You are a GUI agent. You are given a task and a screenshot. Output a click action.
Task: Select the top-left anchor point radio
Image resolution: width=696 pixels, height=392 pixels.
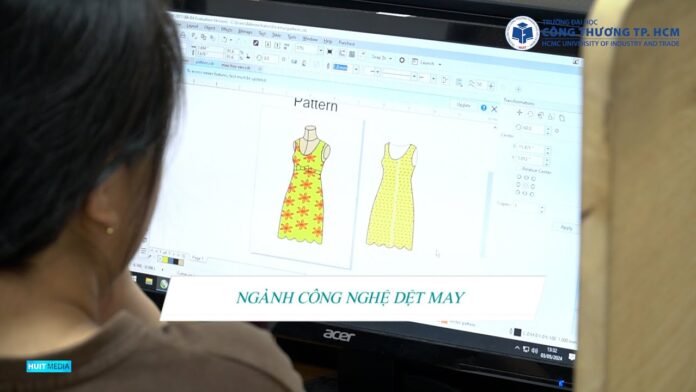point(519,177)
